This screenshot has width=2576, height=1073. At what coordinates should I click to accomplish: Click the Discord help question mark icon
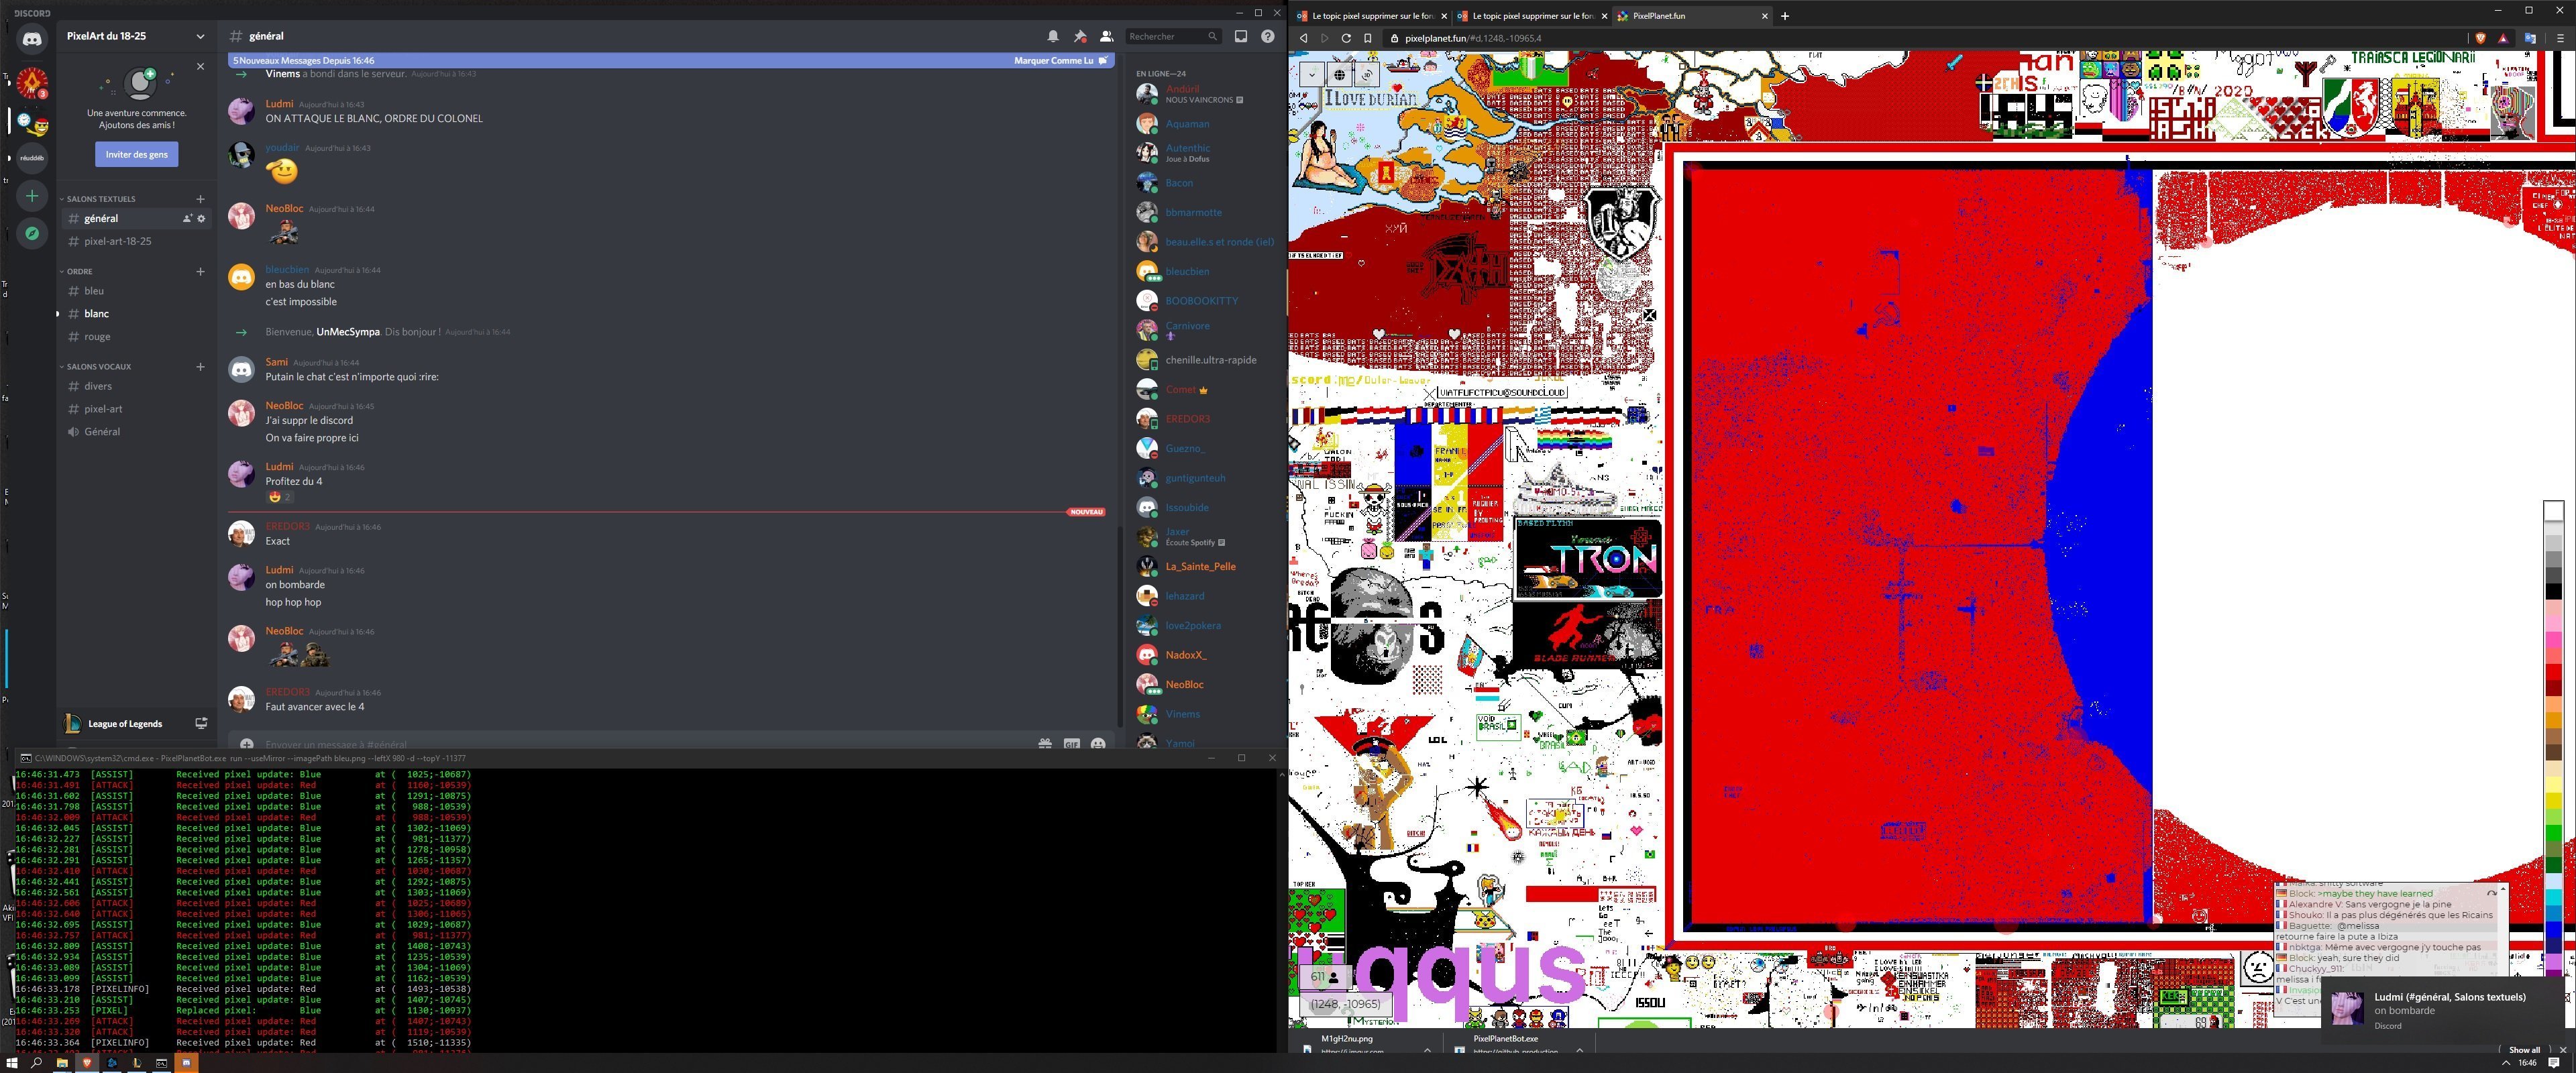tap(1267, 36)
